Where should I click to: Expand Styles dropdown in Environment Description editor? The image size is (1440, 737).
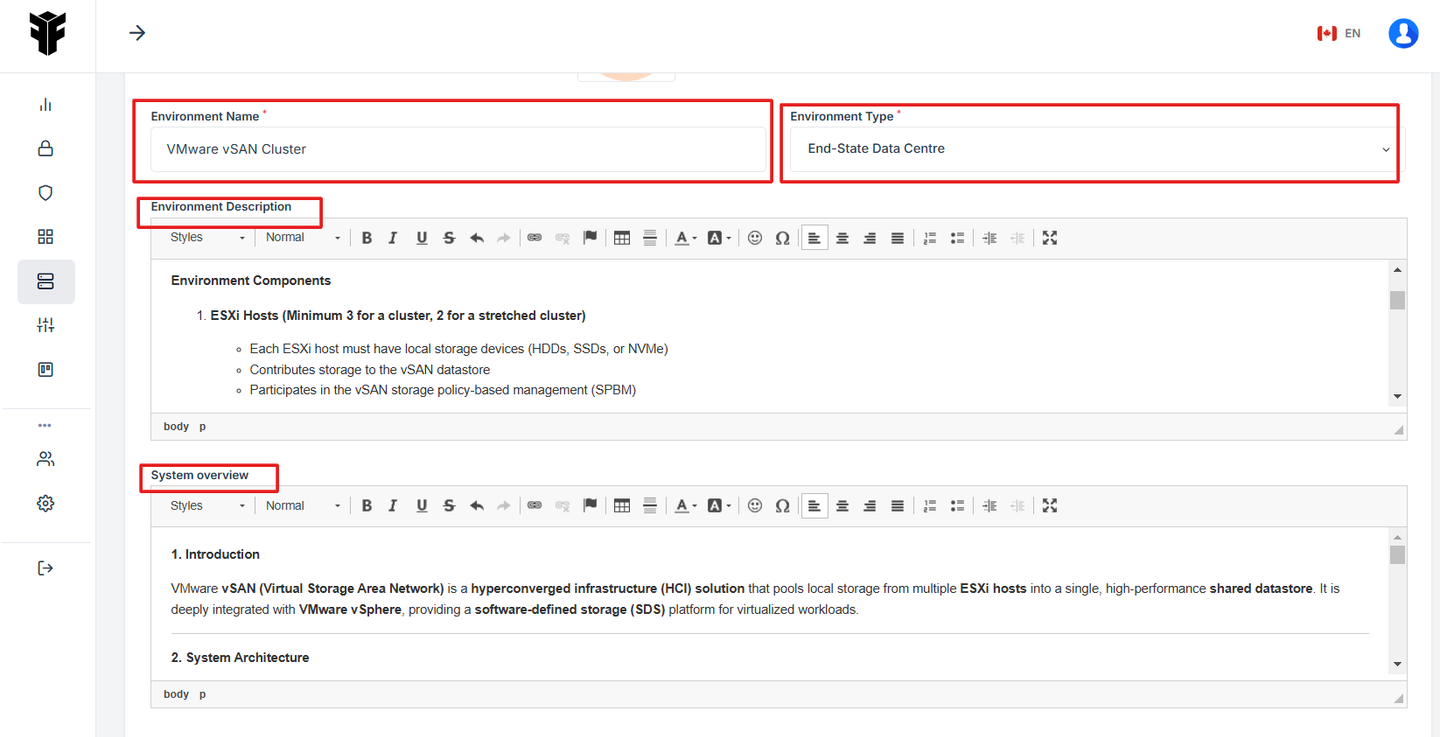tap(207, 238)
